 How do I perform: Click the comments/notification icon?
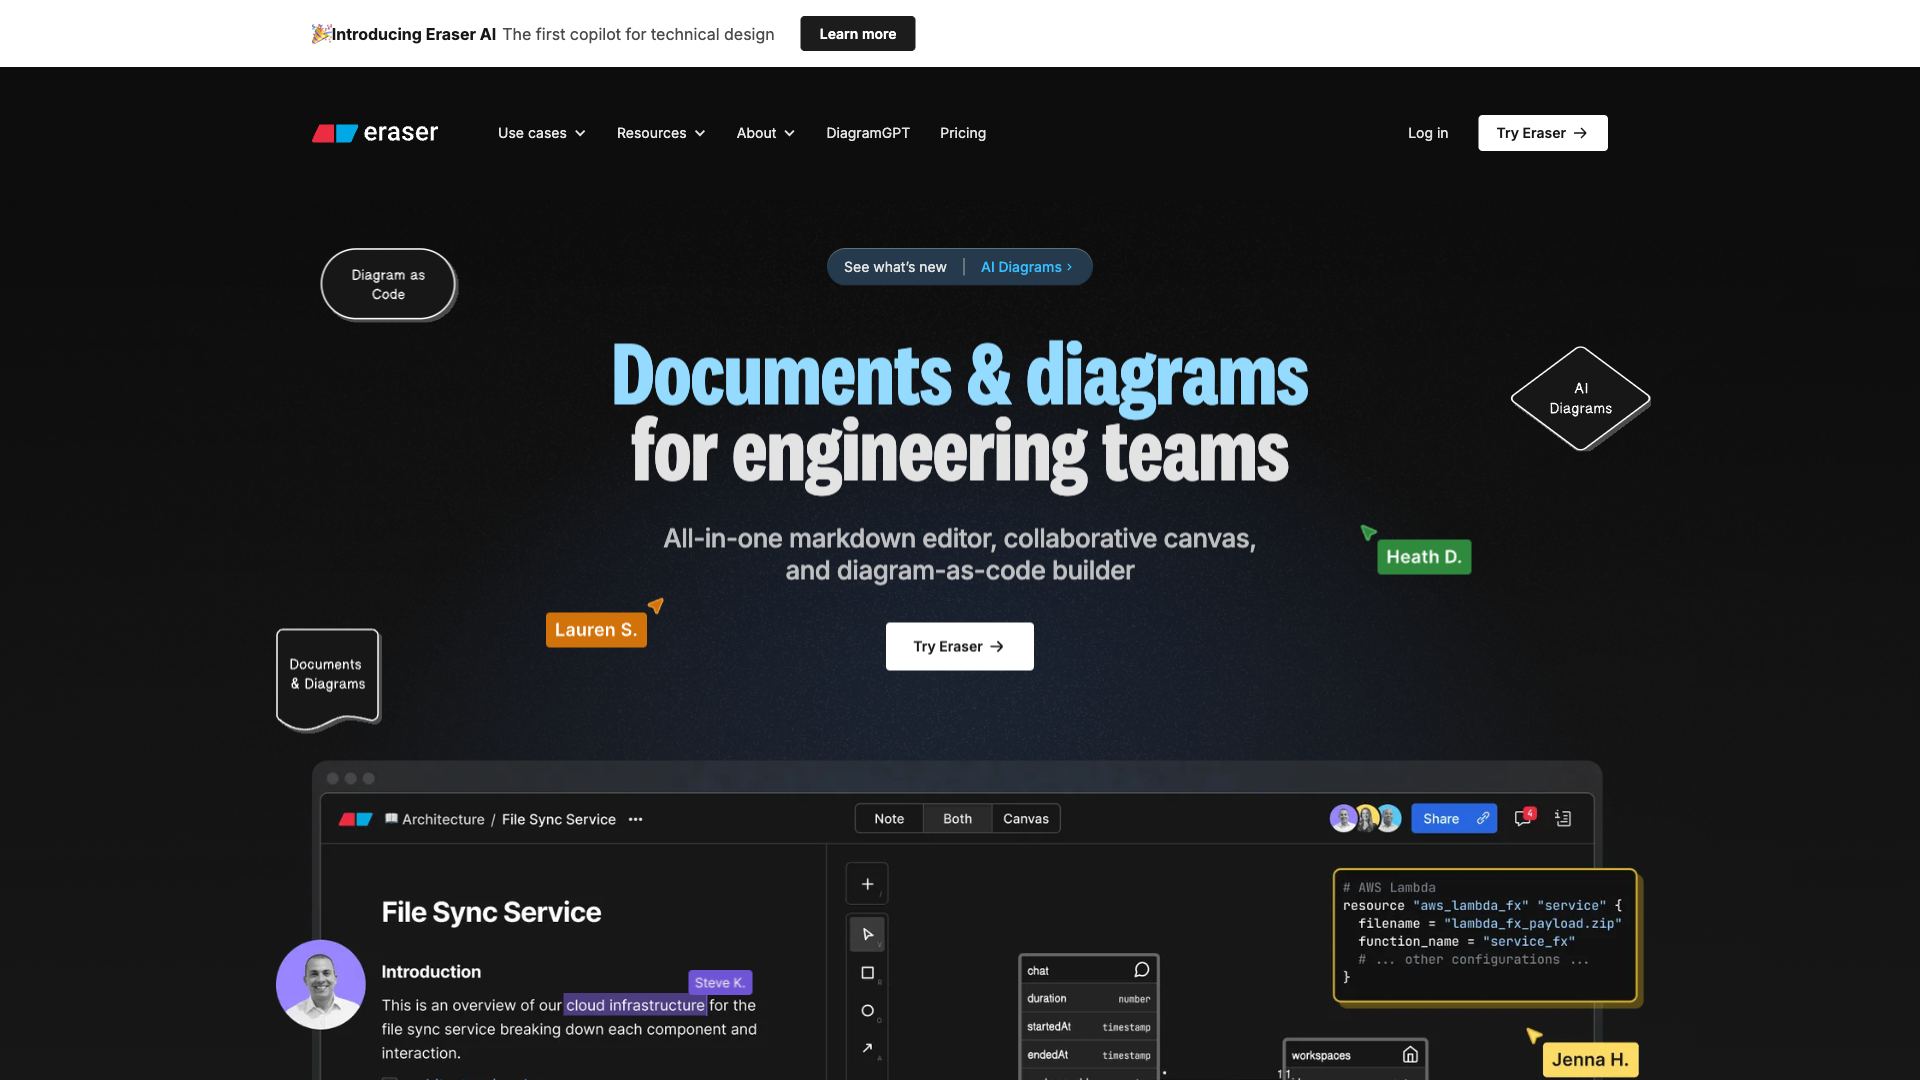(1522, 818)
